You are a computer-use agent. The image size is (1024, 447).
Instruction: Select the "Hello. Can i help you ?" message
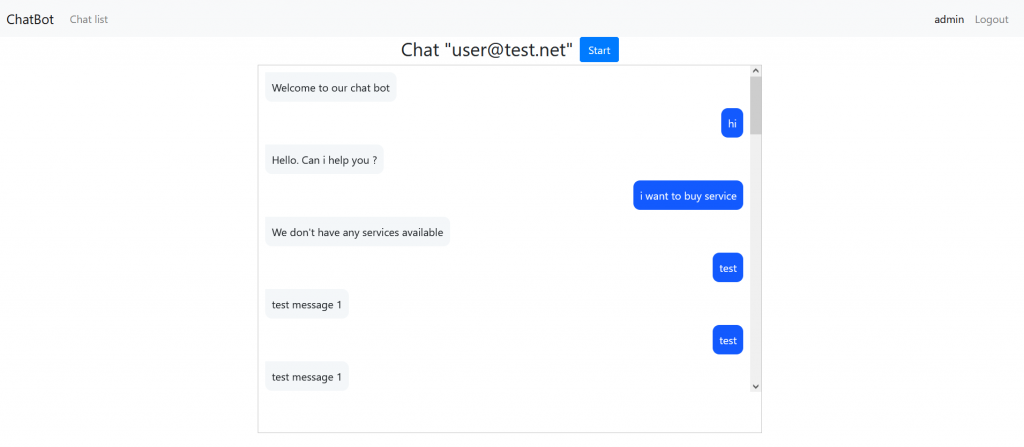(x=324, y=160)
